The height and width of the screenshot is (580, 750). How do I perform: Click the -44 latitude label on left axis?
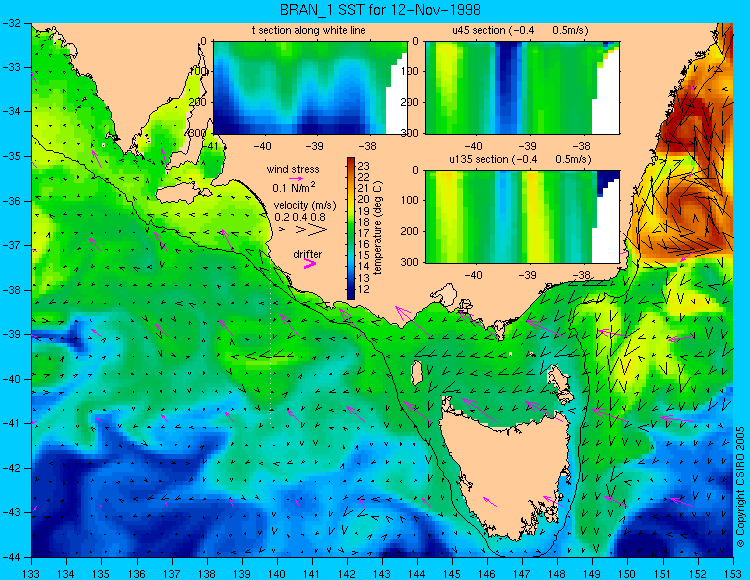tap(12, 557)
